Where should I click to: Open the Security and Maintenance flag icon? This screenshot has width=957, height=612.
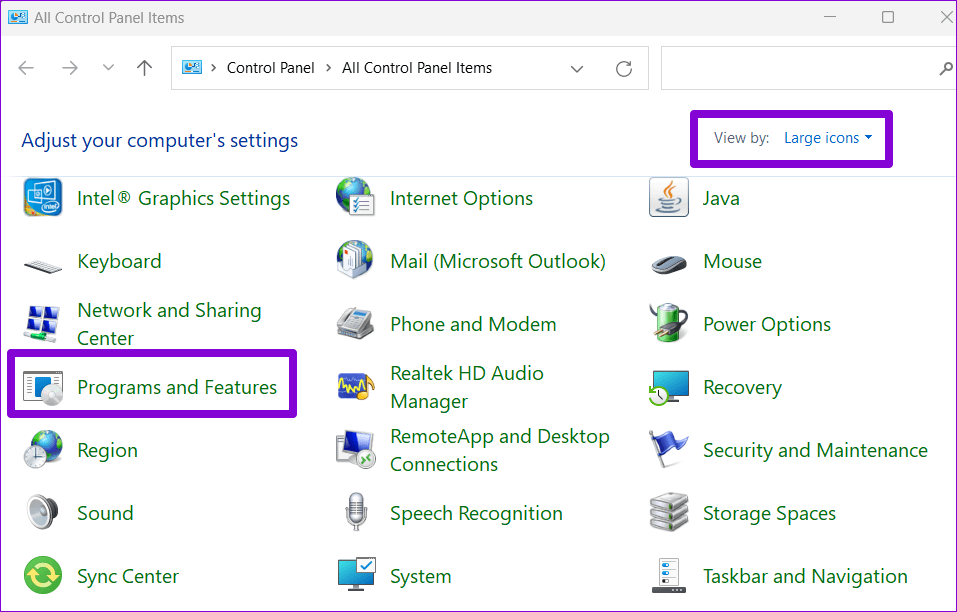point(668,448)
